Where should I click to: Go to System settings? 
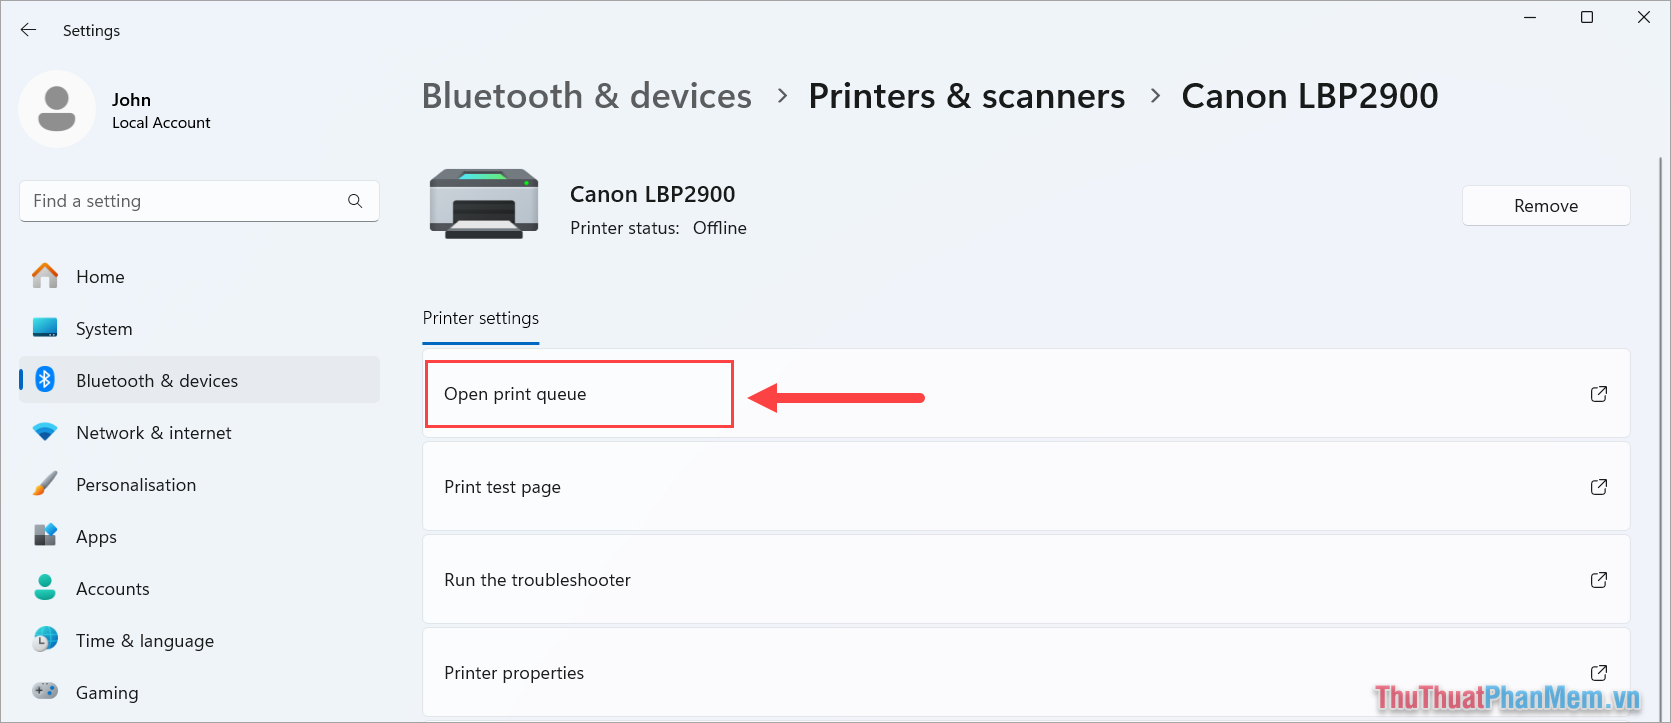pos(199,329)
